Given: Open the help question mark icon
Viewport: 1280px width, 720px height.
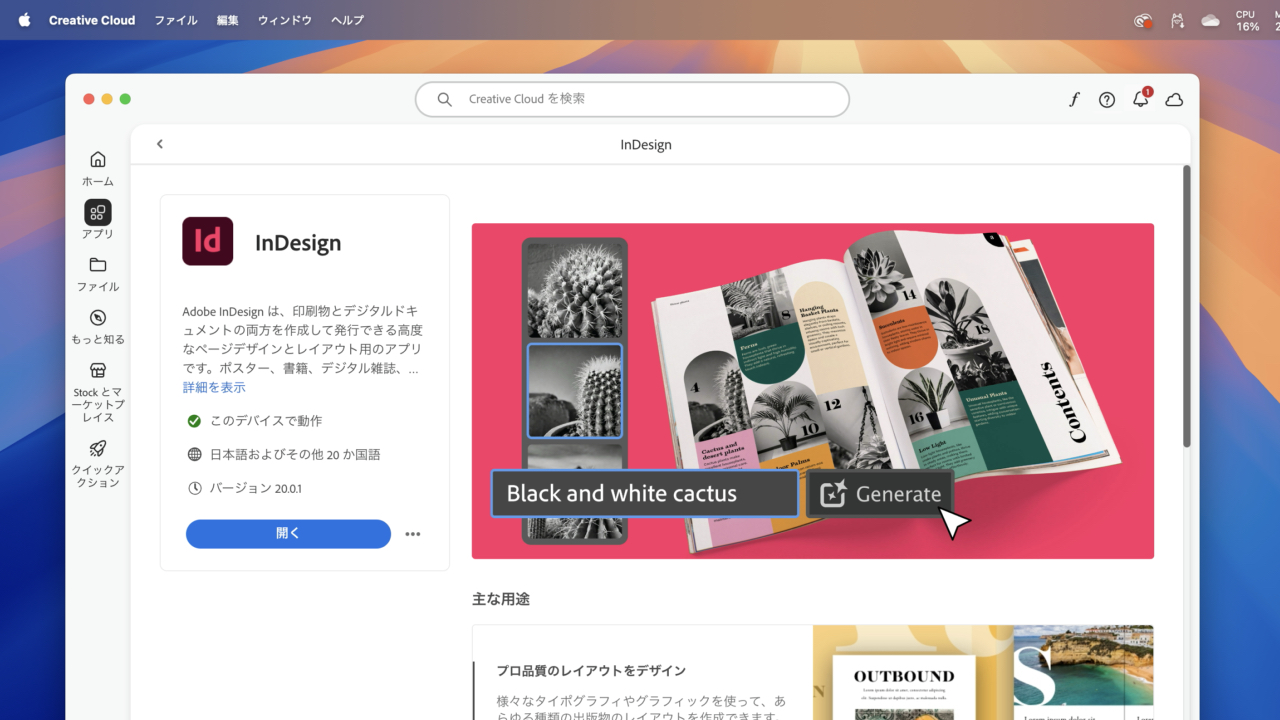Looking at the screenshot, I should [x=1107, y=100].
